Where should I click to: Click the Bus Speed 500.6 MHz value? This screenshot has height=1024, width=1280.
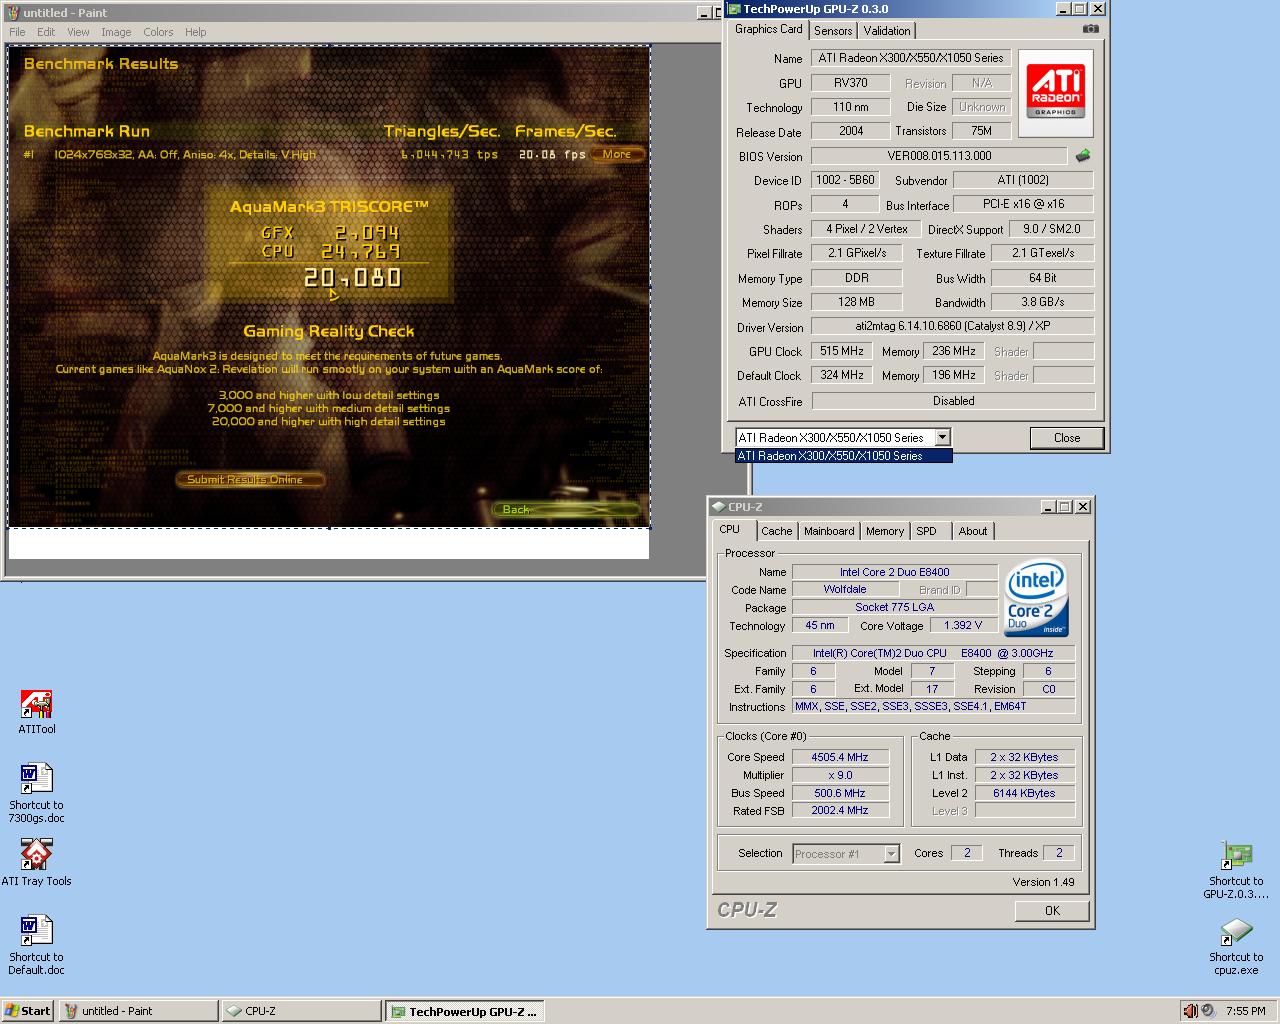click(840, 793)
